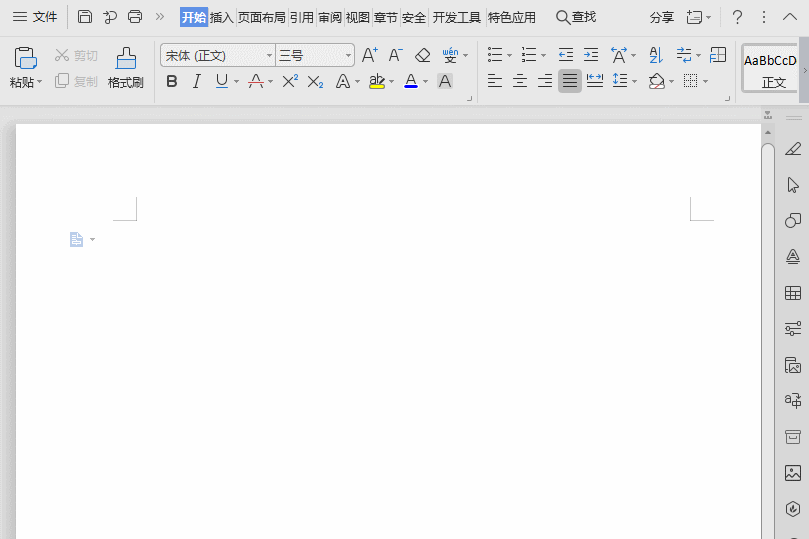The image size is (809, 539).
Task: Switch to the 审阅 tab
Action: coord(330,18)
